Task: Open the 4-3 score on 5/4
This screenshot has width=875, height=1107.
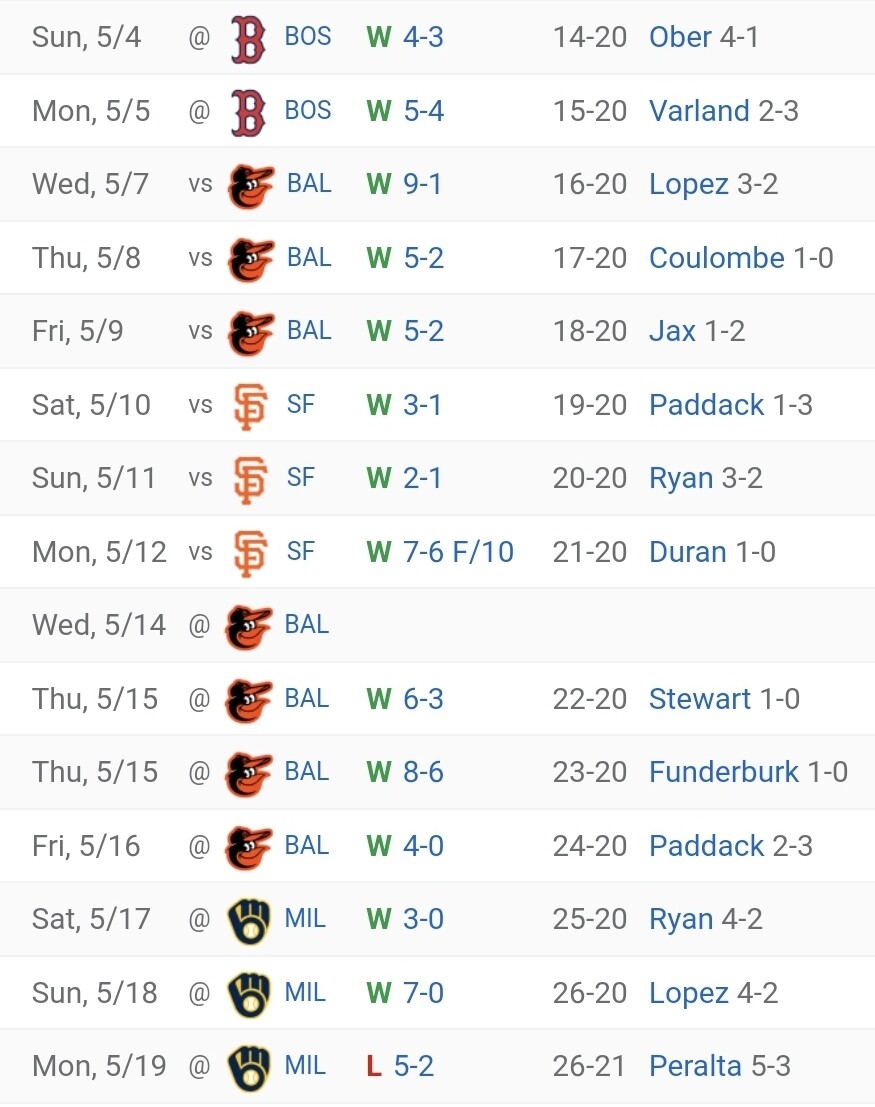Action: (x=423, y=37)
